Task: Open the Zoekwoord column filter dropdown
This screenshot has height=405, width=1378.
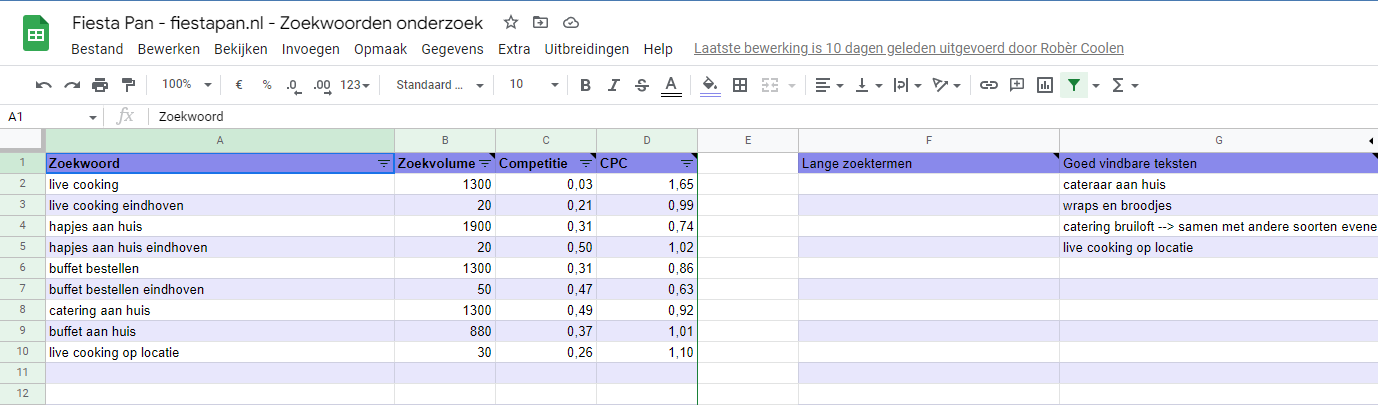Action: click(384, 163)
